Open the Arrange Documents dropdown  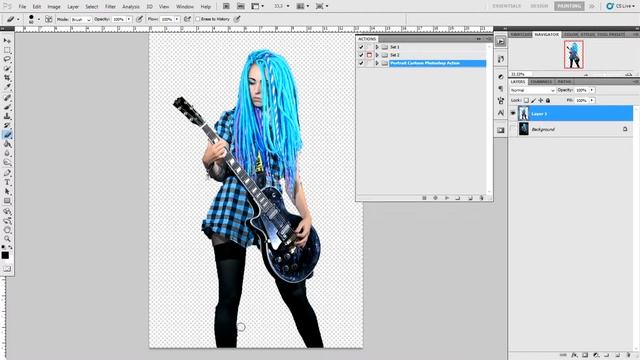[x=302, y=6]
